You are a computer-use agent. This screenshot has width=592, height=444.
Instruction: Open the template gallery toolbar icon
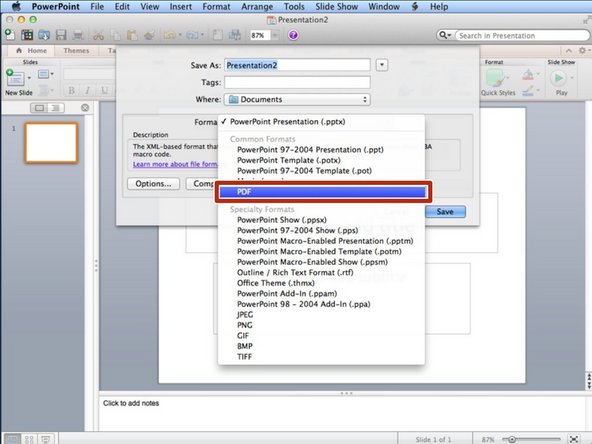(x=27, y=35)
